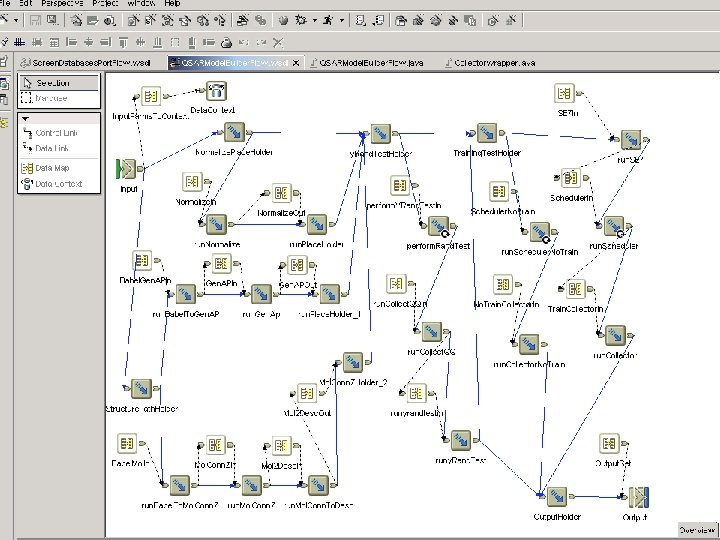Select the runScheduler loop node
Image resolution: width=720 pixels, height=540 pixels.
click(x=614, y=226)
